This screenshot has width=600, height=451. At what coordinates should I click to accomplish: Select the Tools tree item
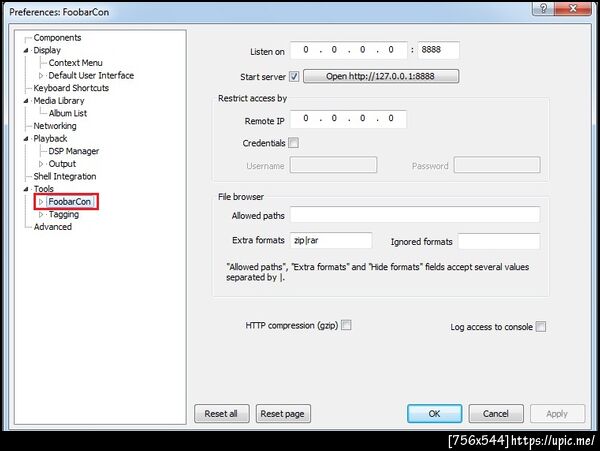[x=44, y=189]
